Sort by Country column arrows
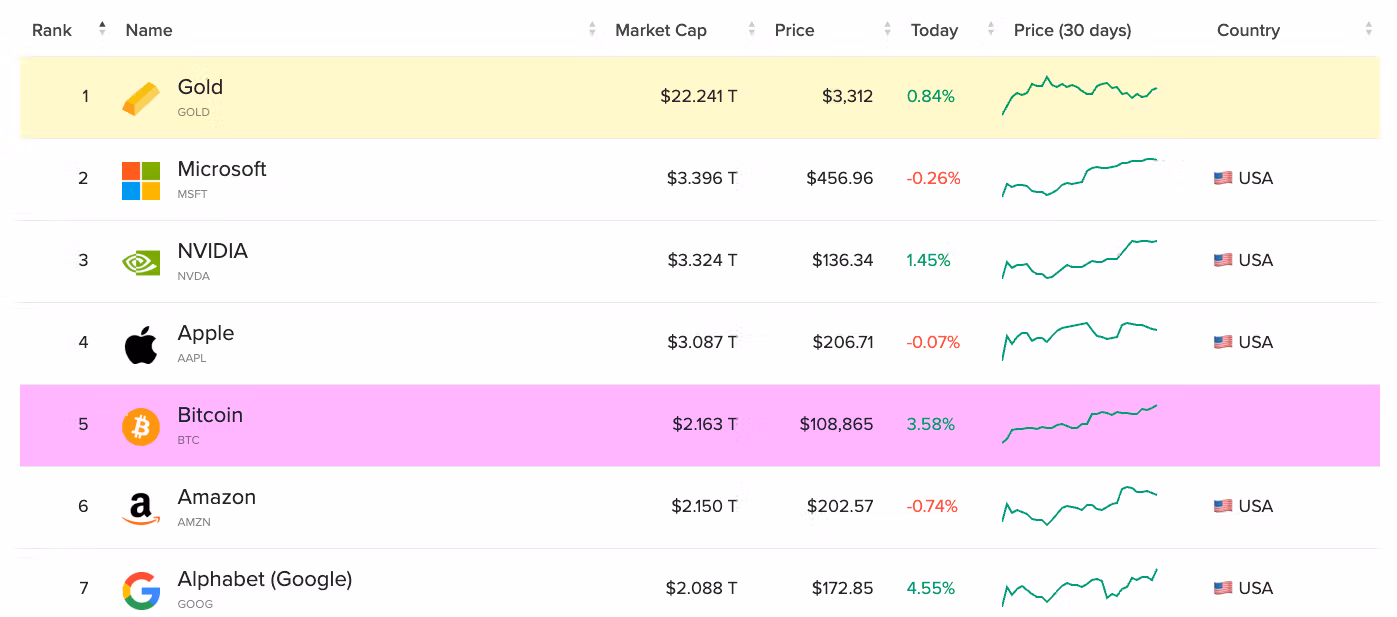This screenshot has width=1397, height=617. click(1369, 30)
